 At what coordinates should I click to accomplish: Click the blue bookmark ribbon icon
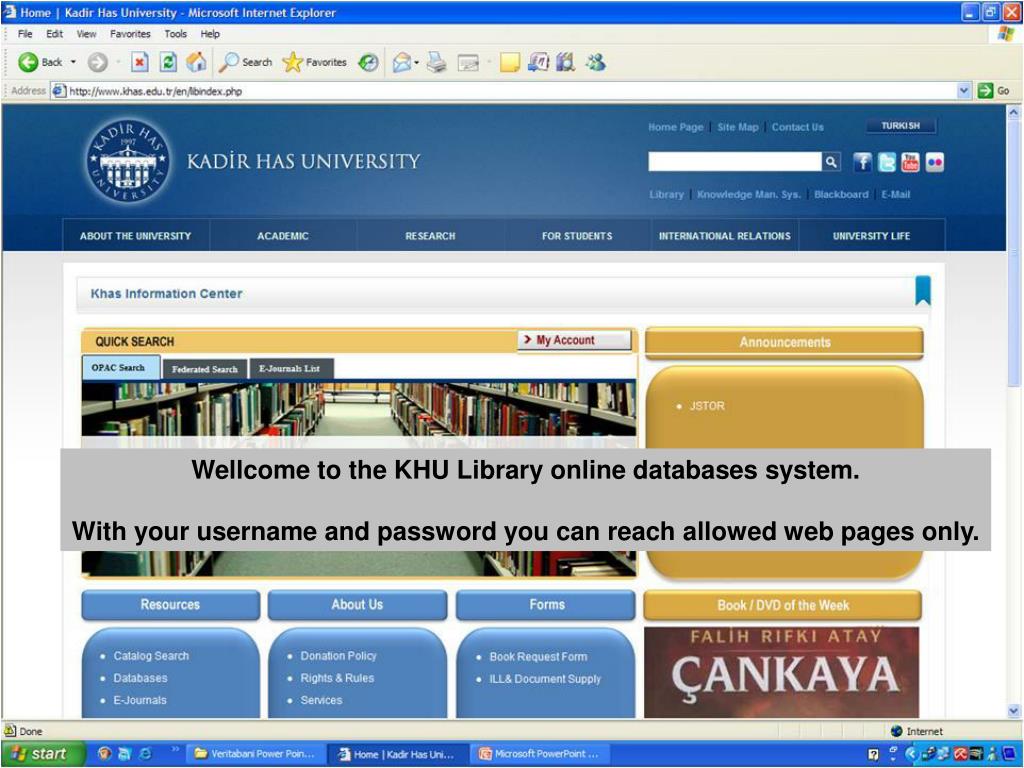coord(923,291)
